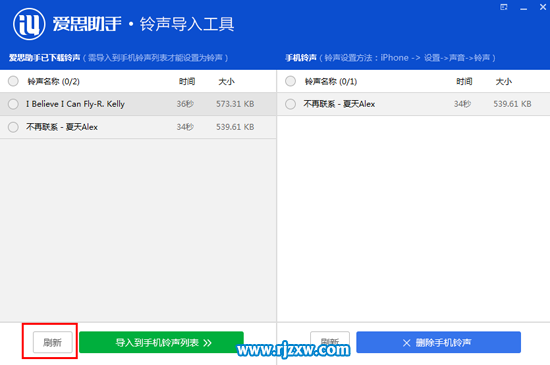Click the i4 logo icon
Viewport: 550px width, 365px height.
click(29, 24)
